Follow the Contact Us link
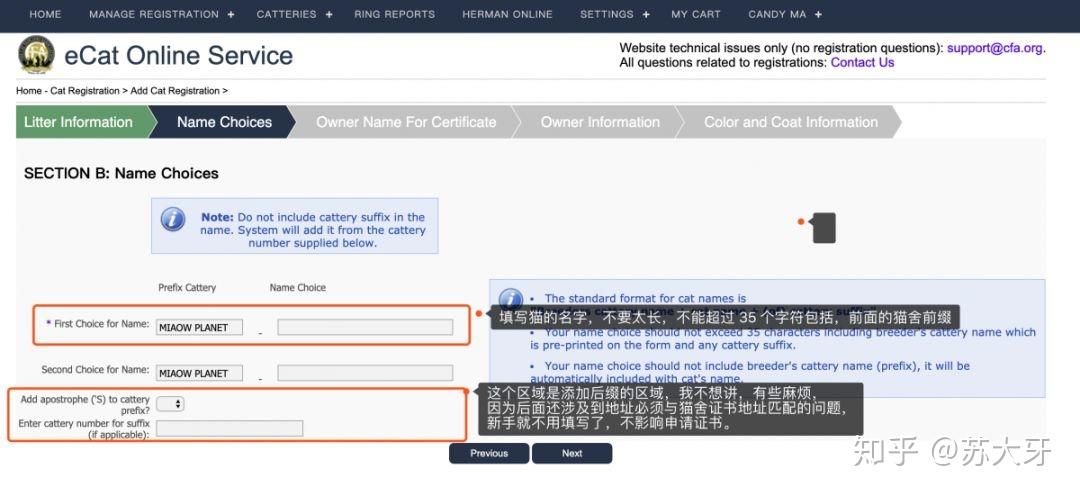This screenshot has height=496, width=1080. 862,63
